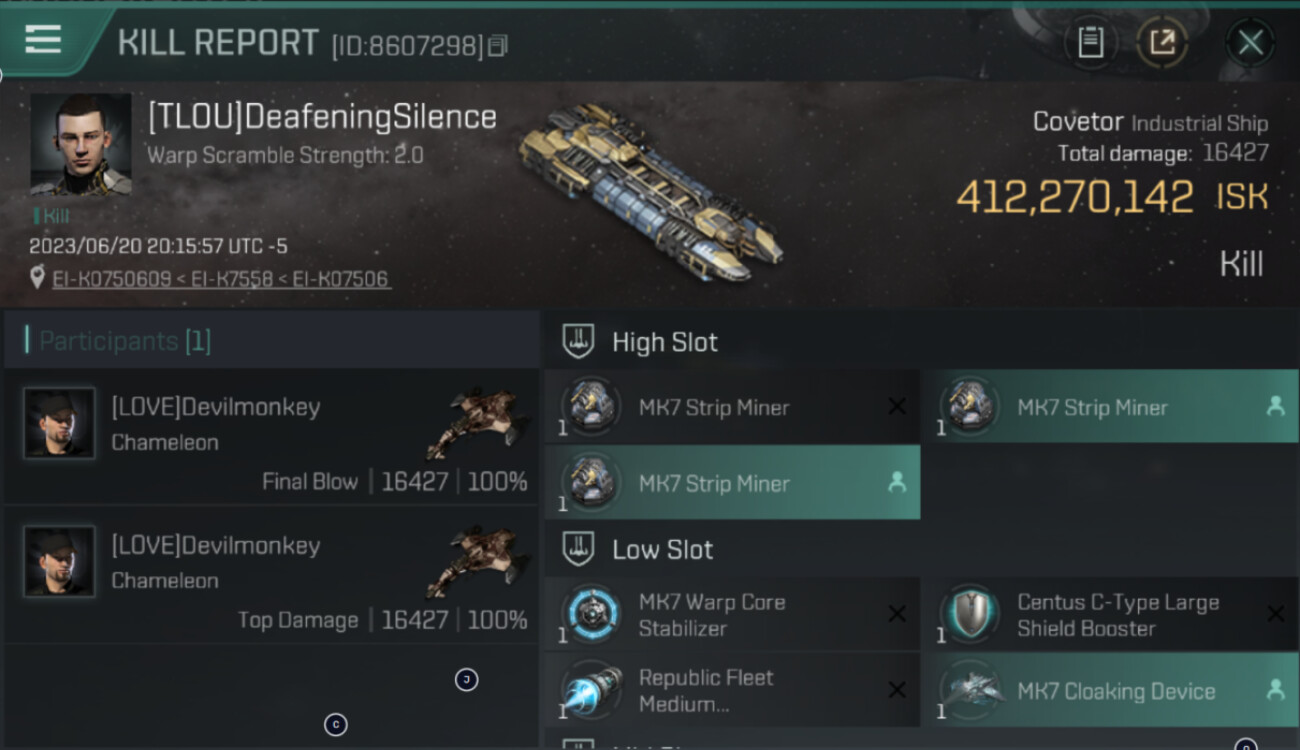Click the victim name DeafeningSilence
Screen dimensions: 1300x750
pos(322,117)
